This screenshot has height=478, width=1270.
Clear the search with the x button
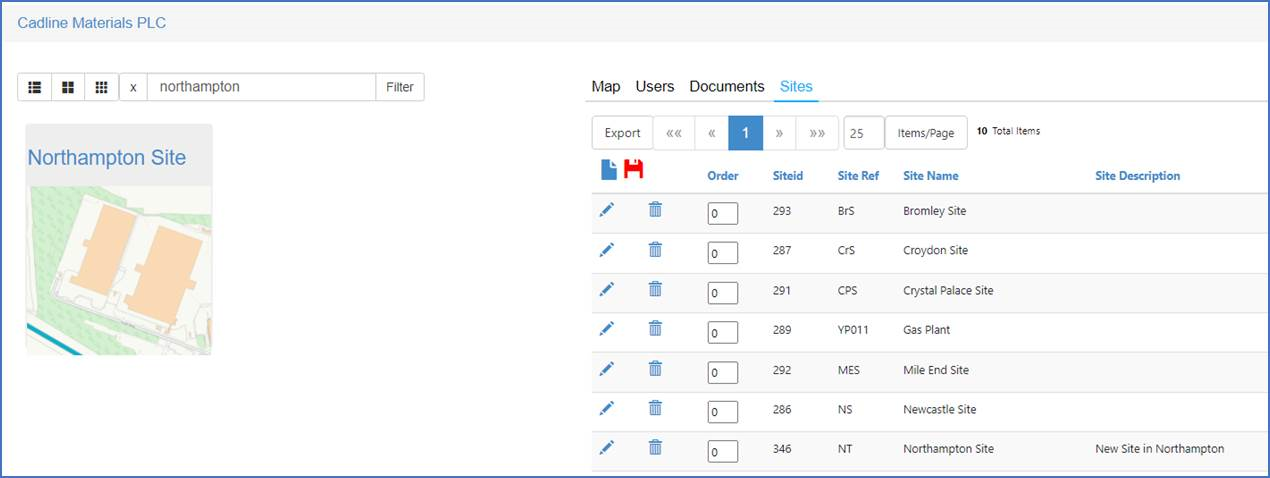pyautogui.click(x=133, y=87)
